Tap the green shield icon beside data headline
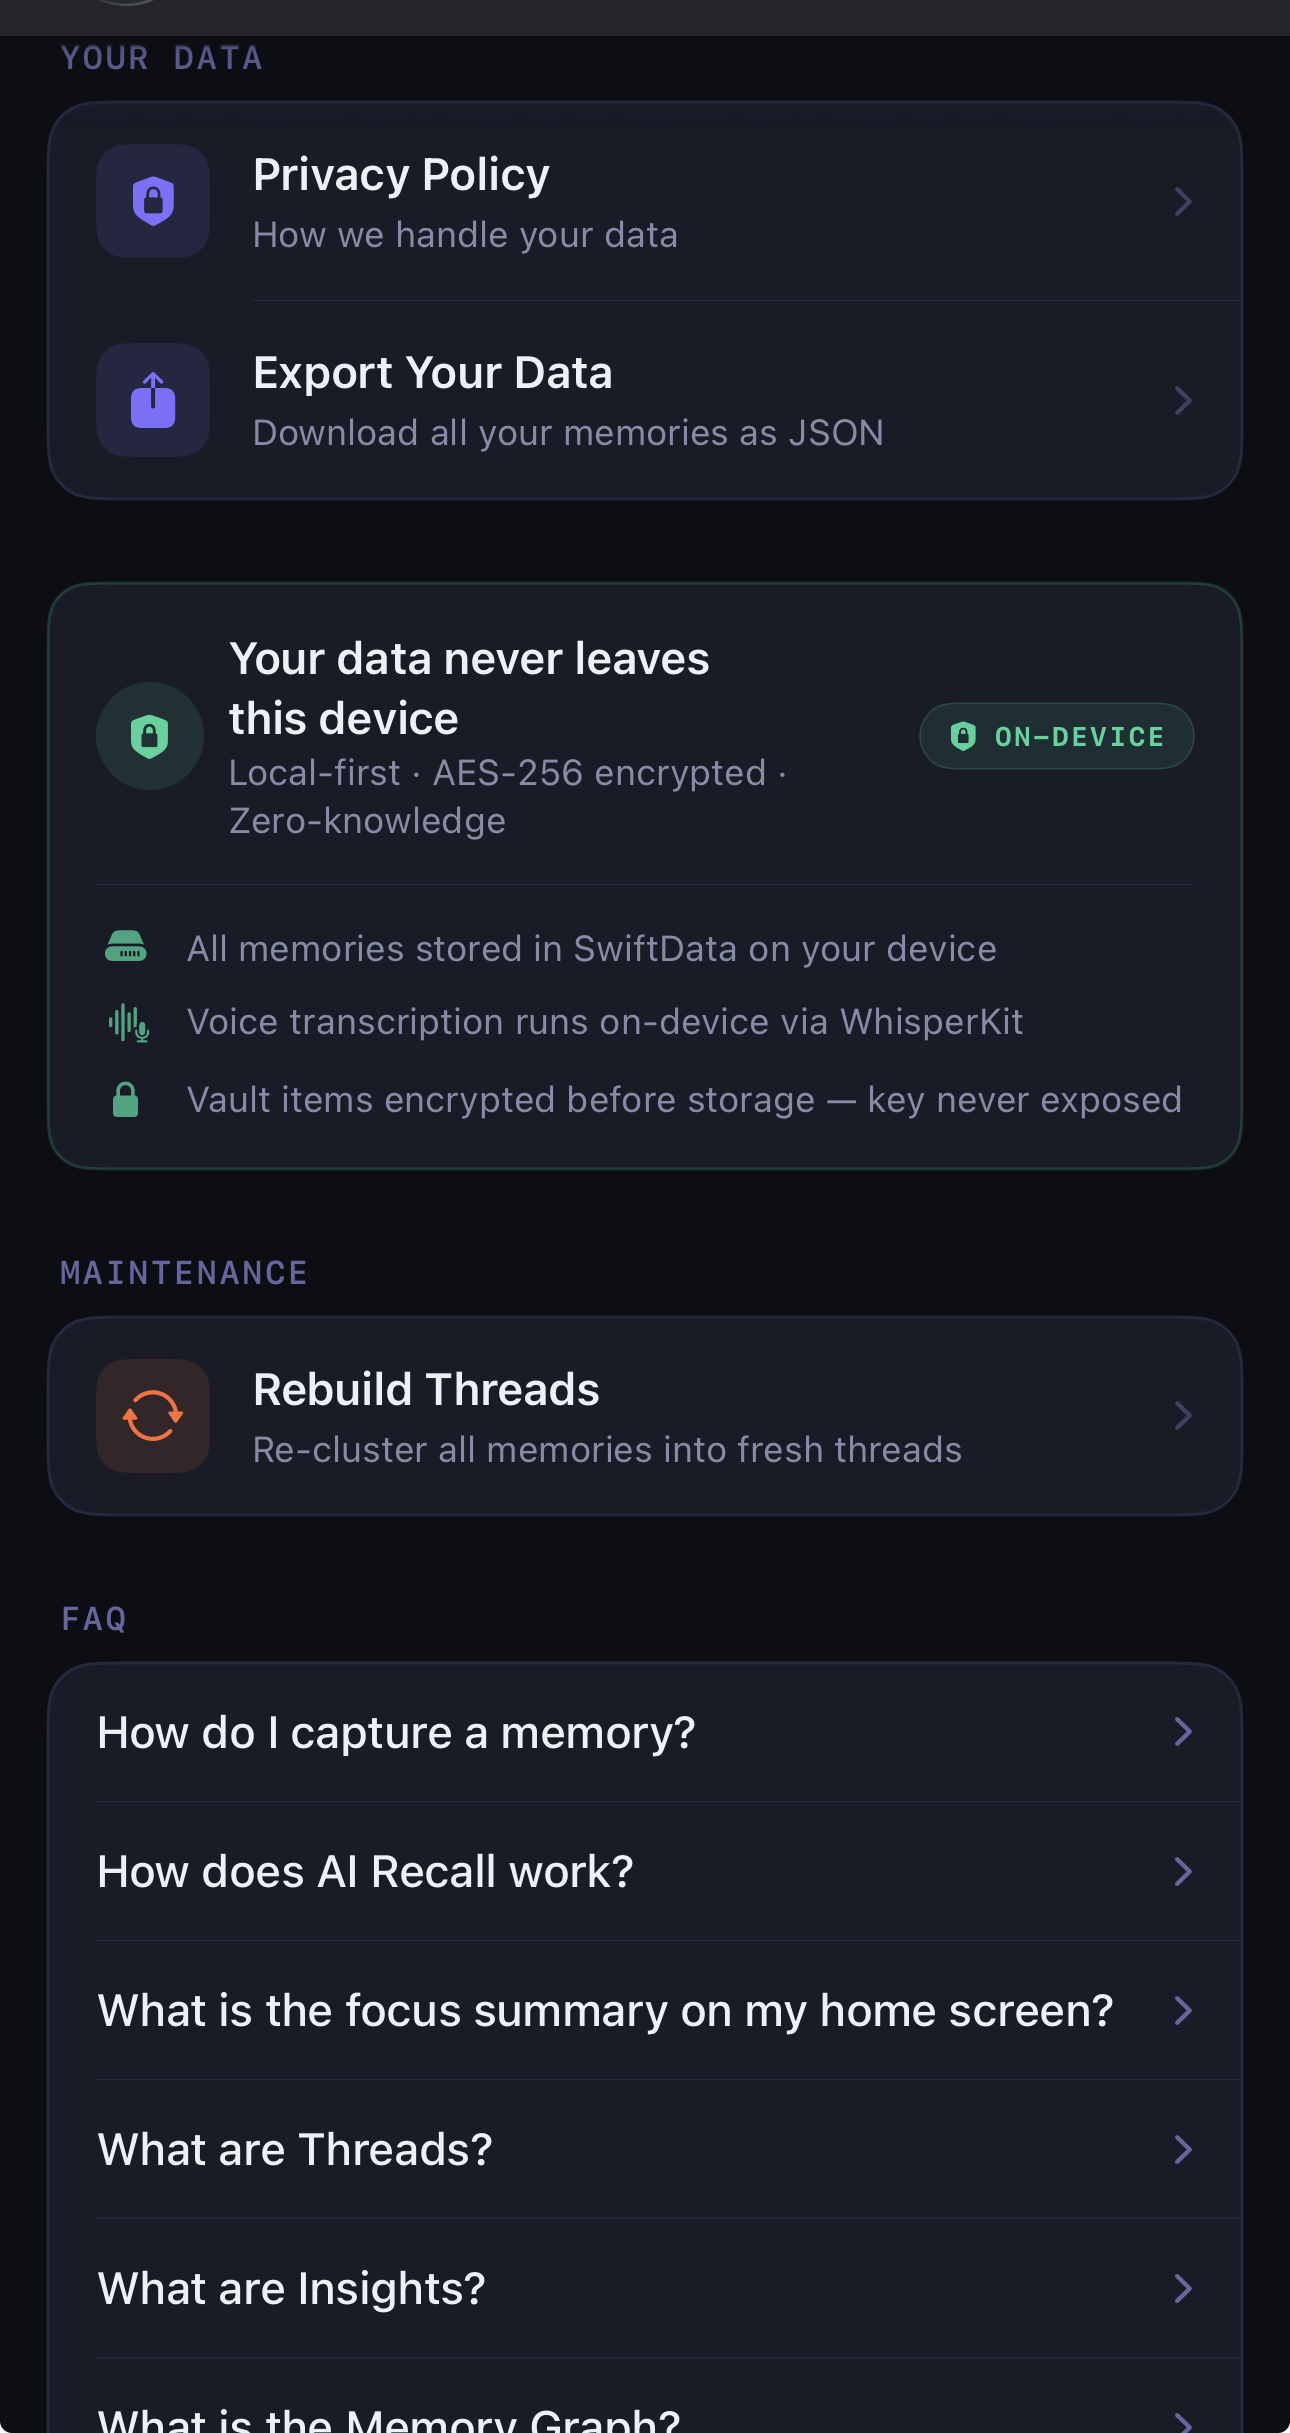This screenshot has height=2433, width=1290. [150, 736]
